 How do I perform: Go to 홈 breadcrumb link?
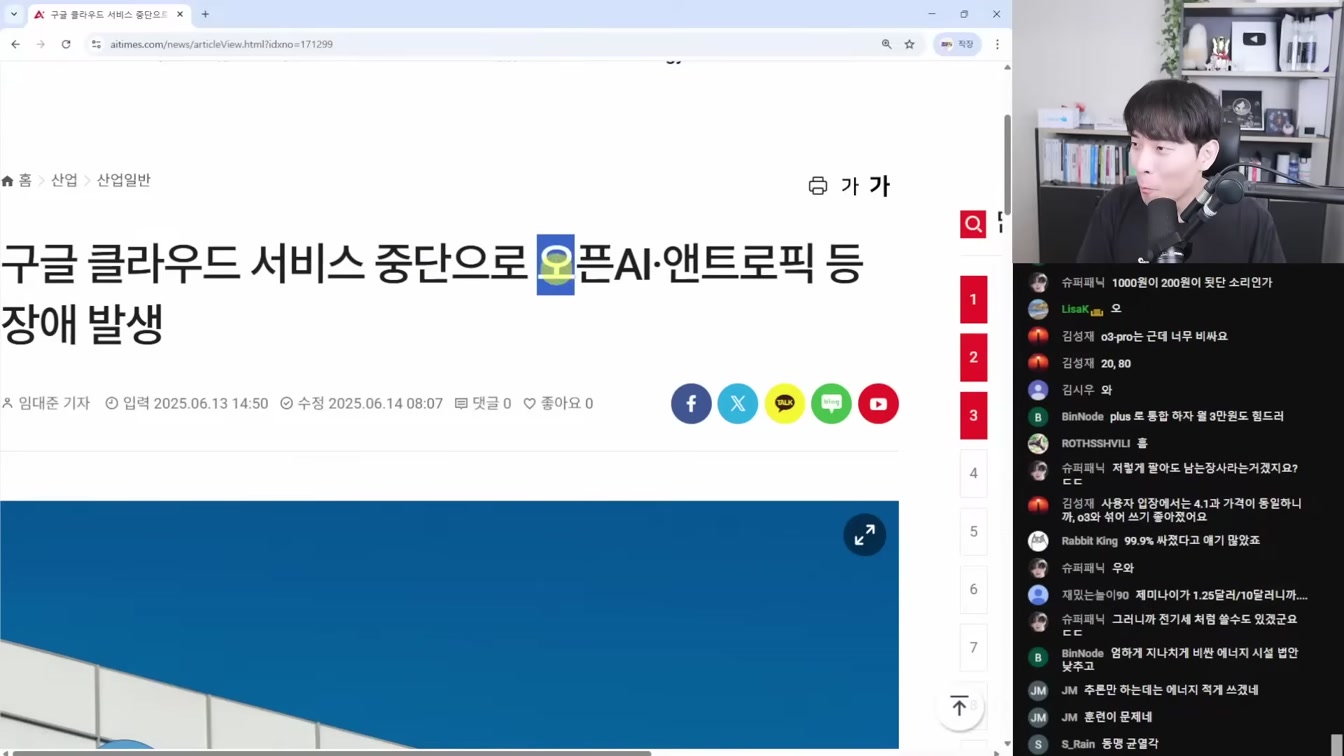tap(17, 180)
